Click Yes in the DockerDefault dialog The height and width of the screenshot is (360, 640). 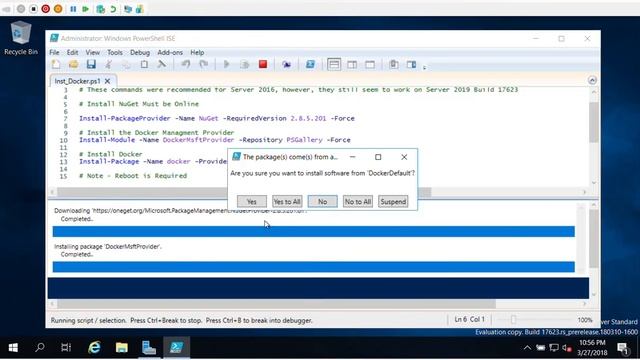252,201
